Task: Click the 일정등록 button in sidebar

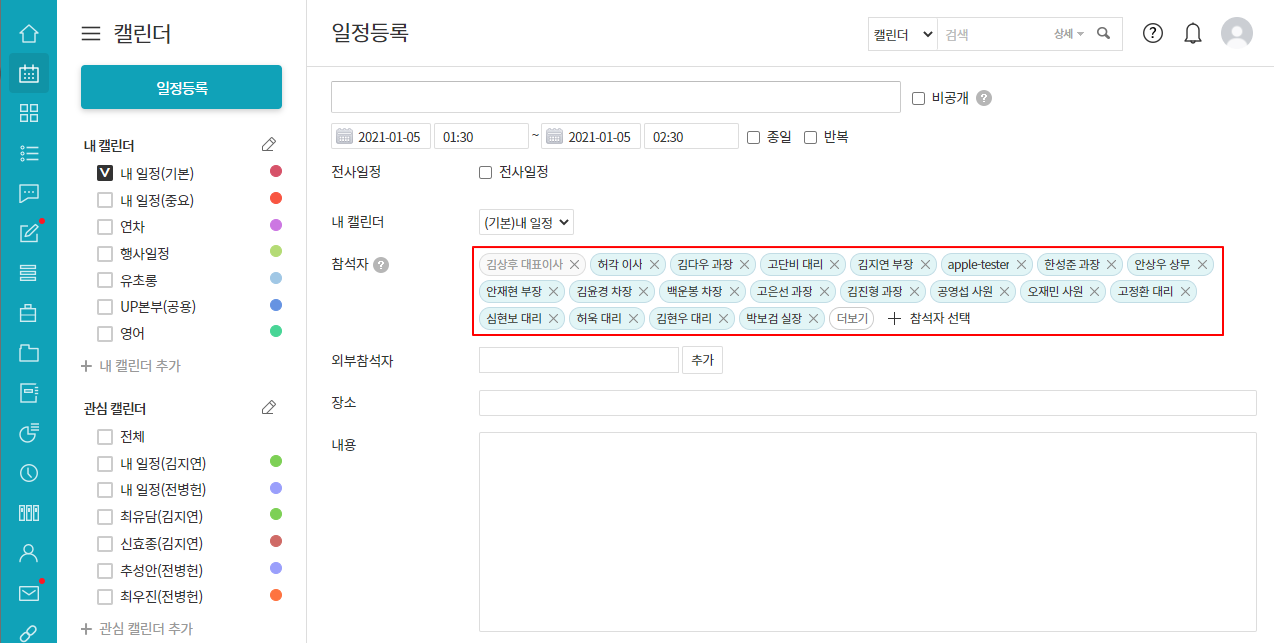Action: click(x=181, y=87)
